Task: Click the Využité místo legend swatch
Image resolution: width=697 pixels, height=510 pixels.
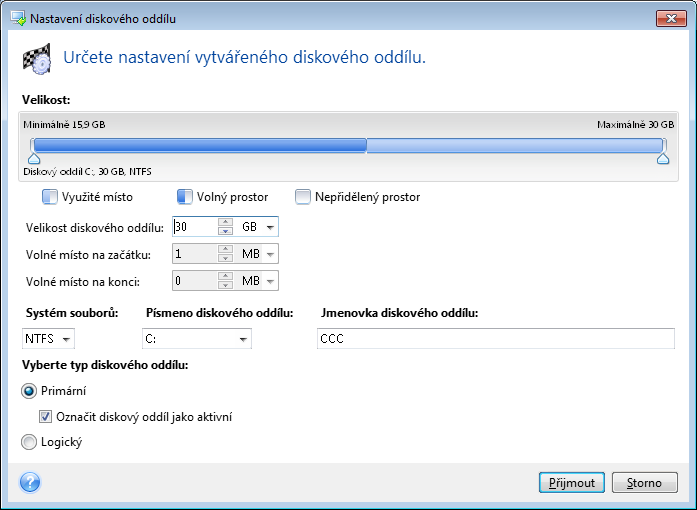Action: [x=50, y=197]
